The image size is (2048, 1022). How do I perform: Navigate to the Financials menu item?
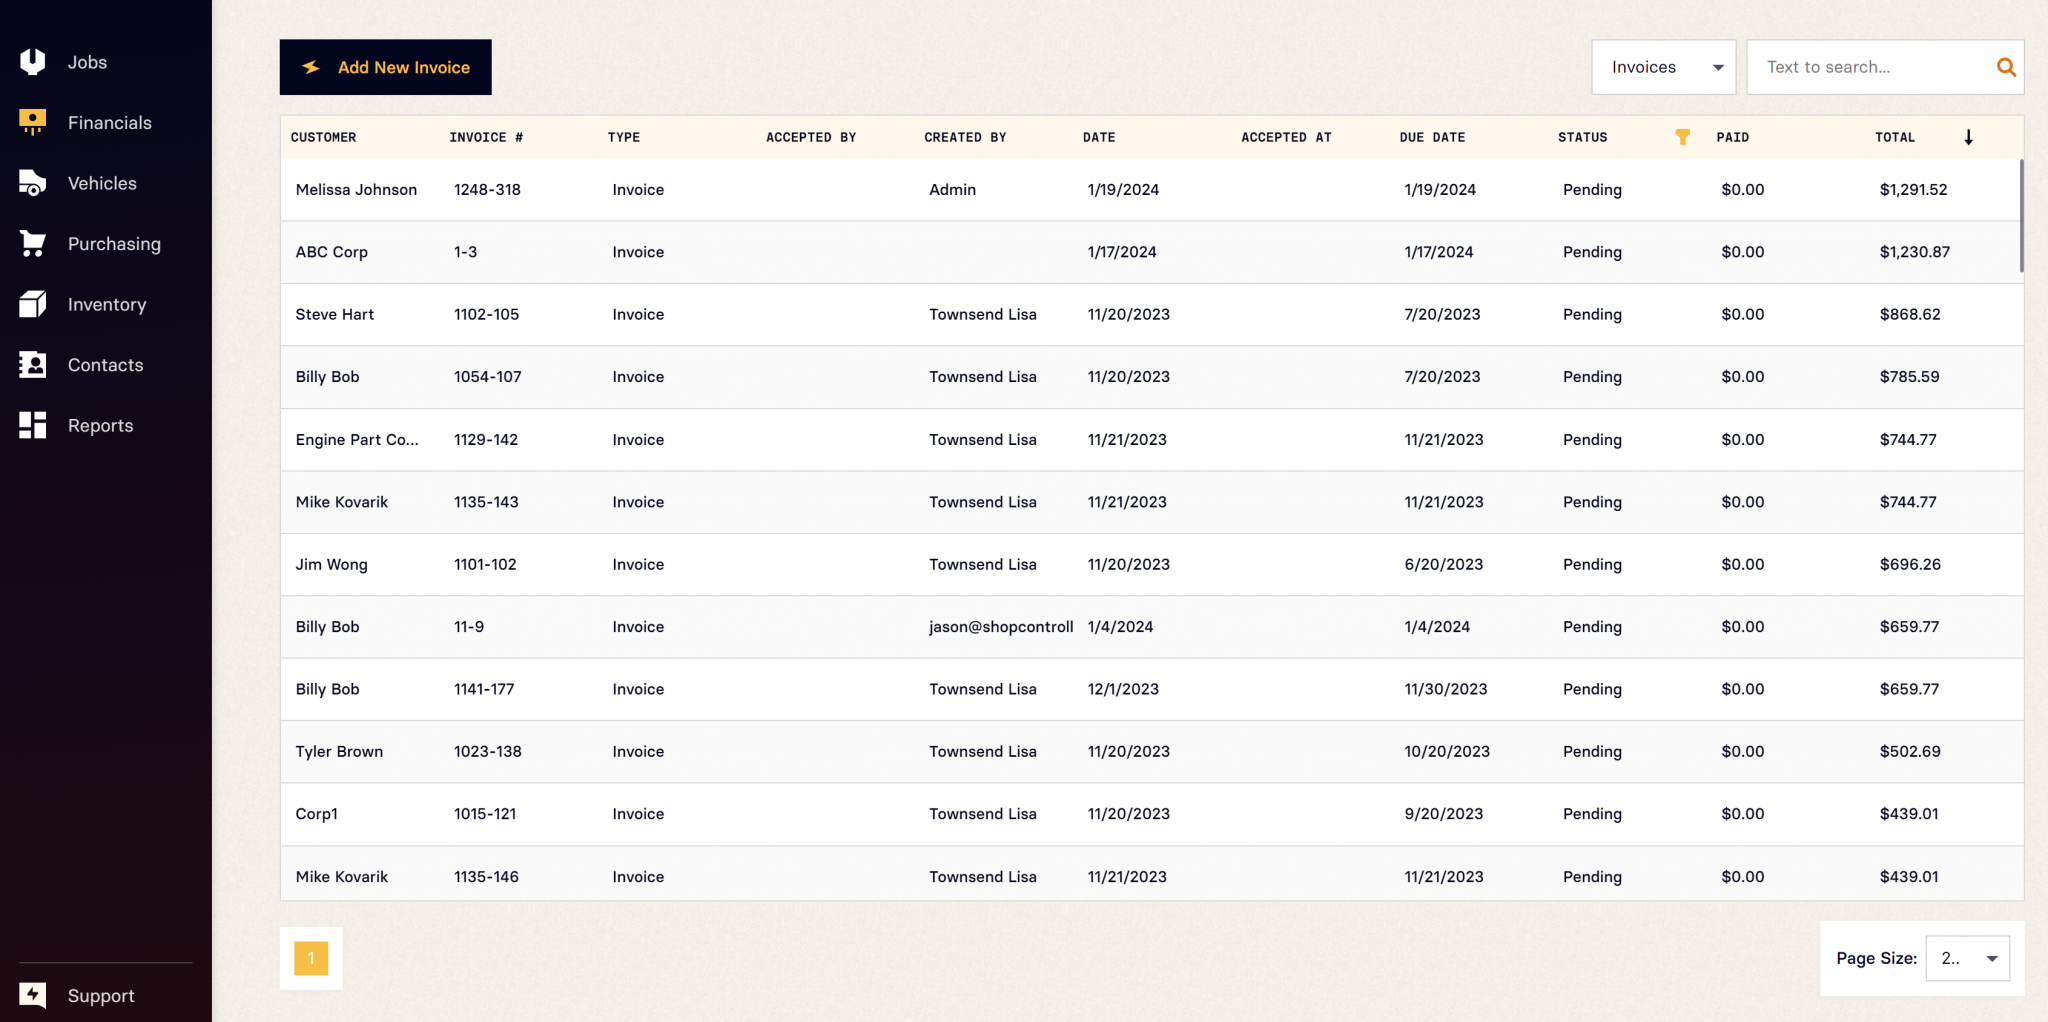(110, 122)
